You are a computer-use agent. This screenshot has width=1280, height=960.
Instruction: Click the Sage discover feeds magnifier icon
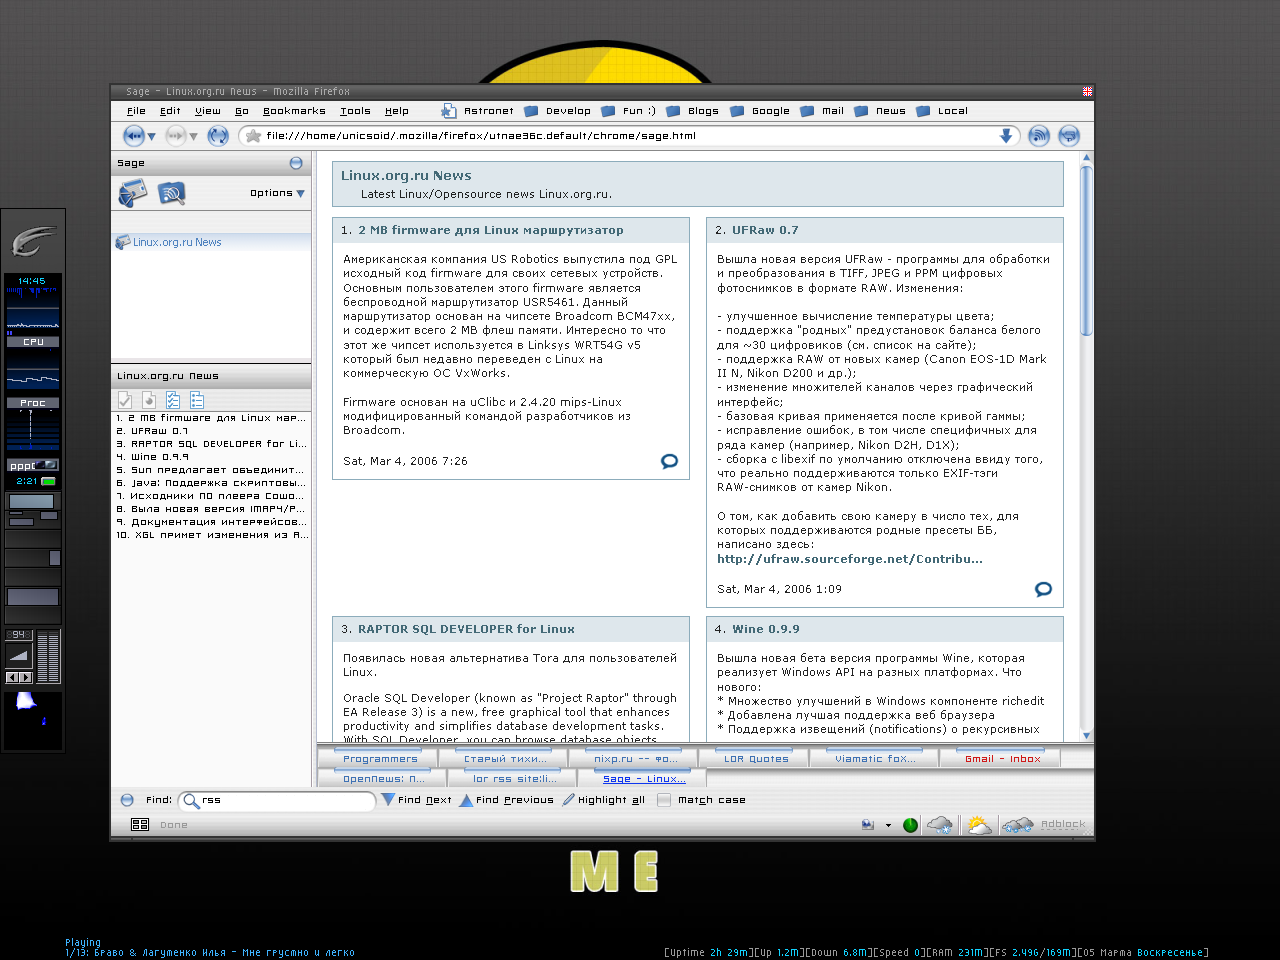click(171, 193)
